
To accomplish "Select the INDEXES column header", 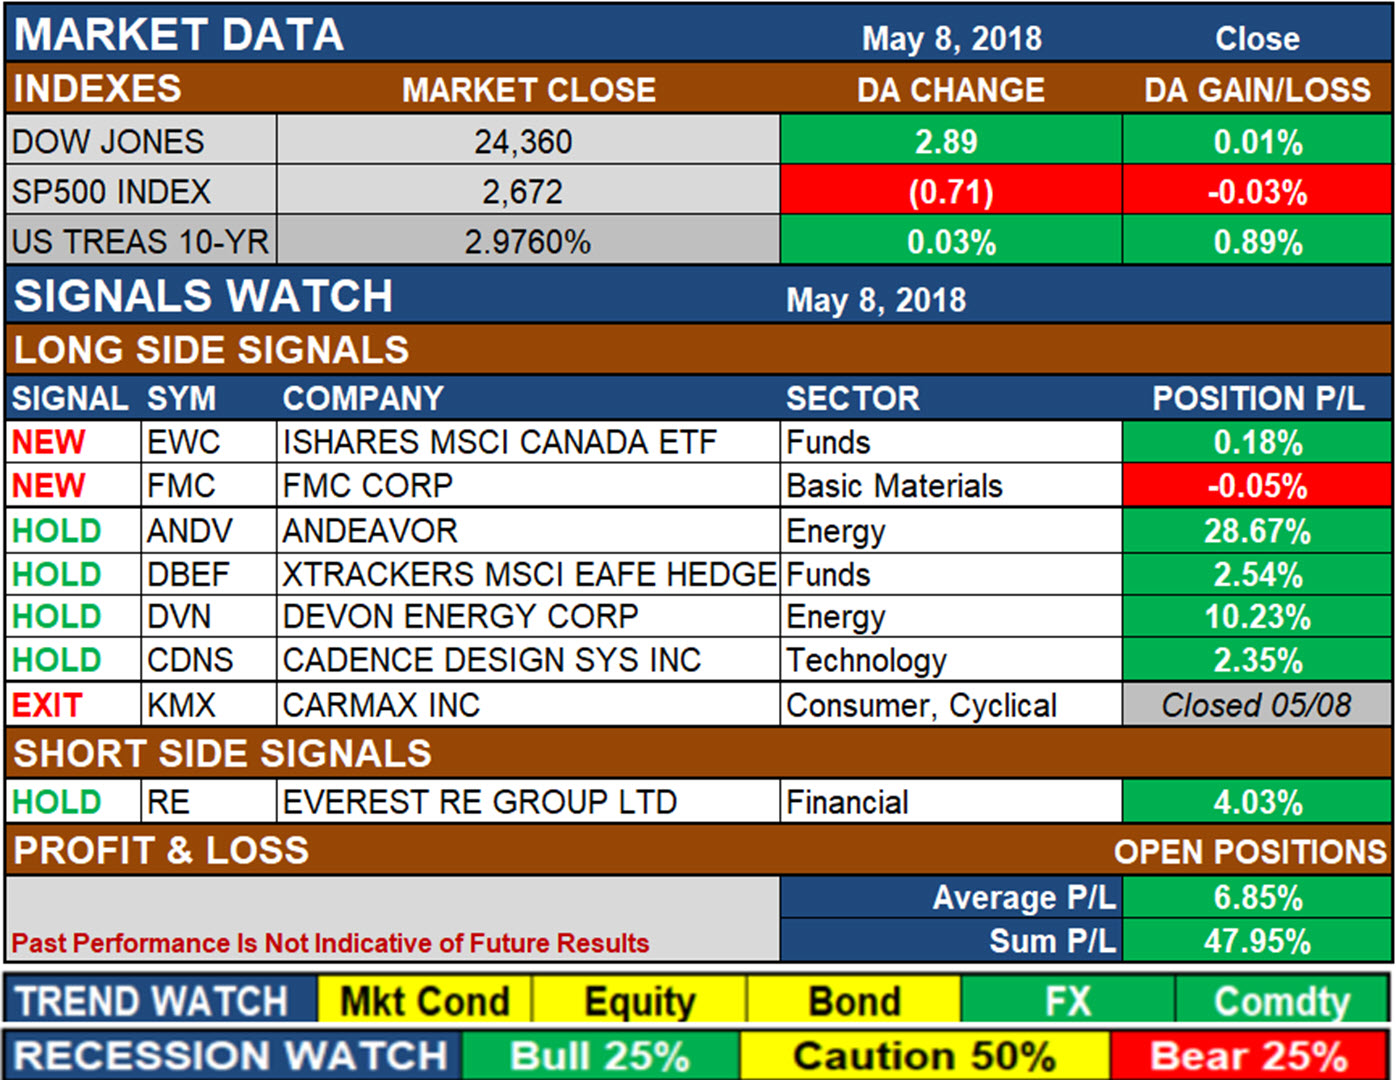I will coord(97,89).
